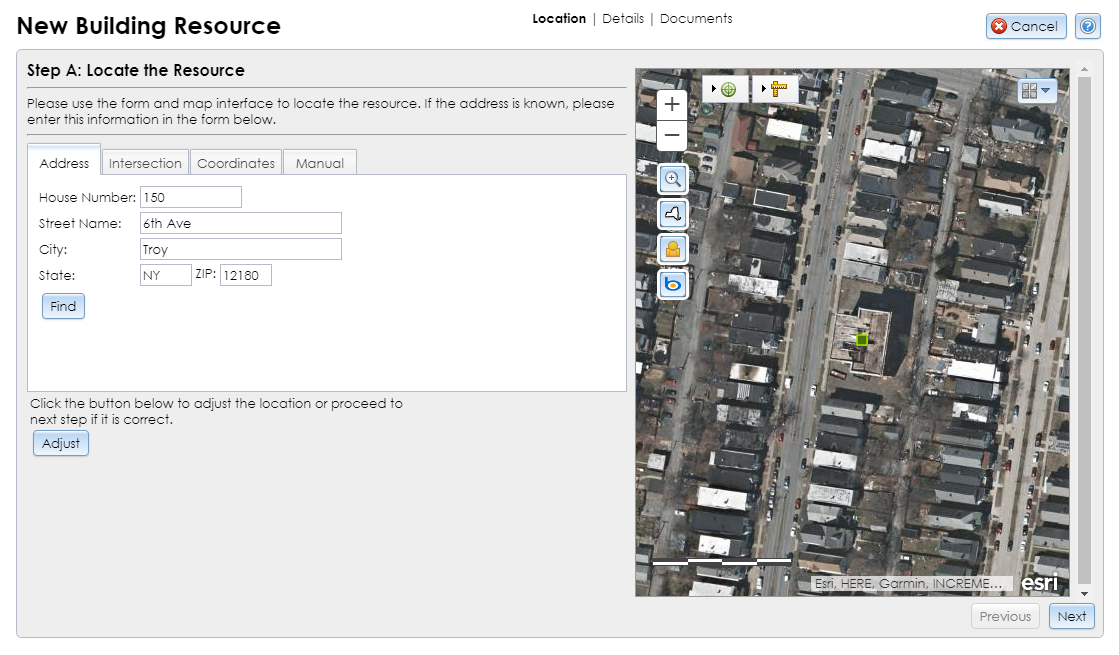This screenshot has height=655, width=1119.
Task: Click the ZIP code input field
Action: tap(245, 275)
